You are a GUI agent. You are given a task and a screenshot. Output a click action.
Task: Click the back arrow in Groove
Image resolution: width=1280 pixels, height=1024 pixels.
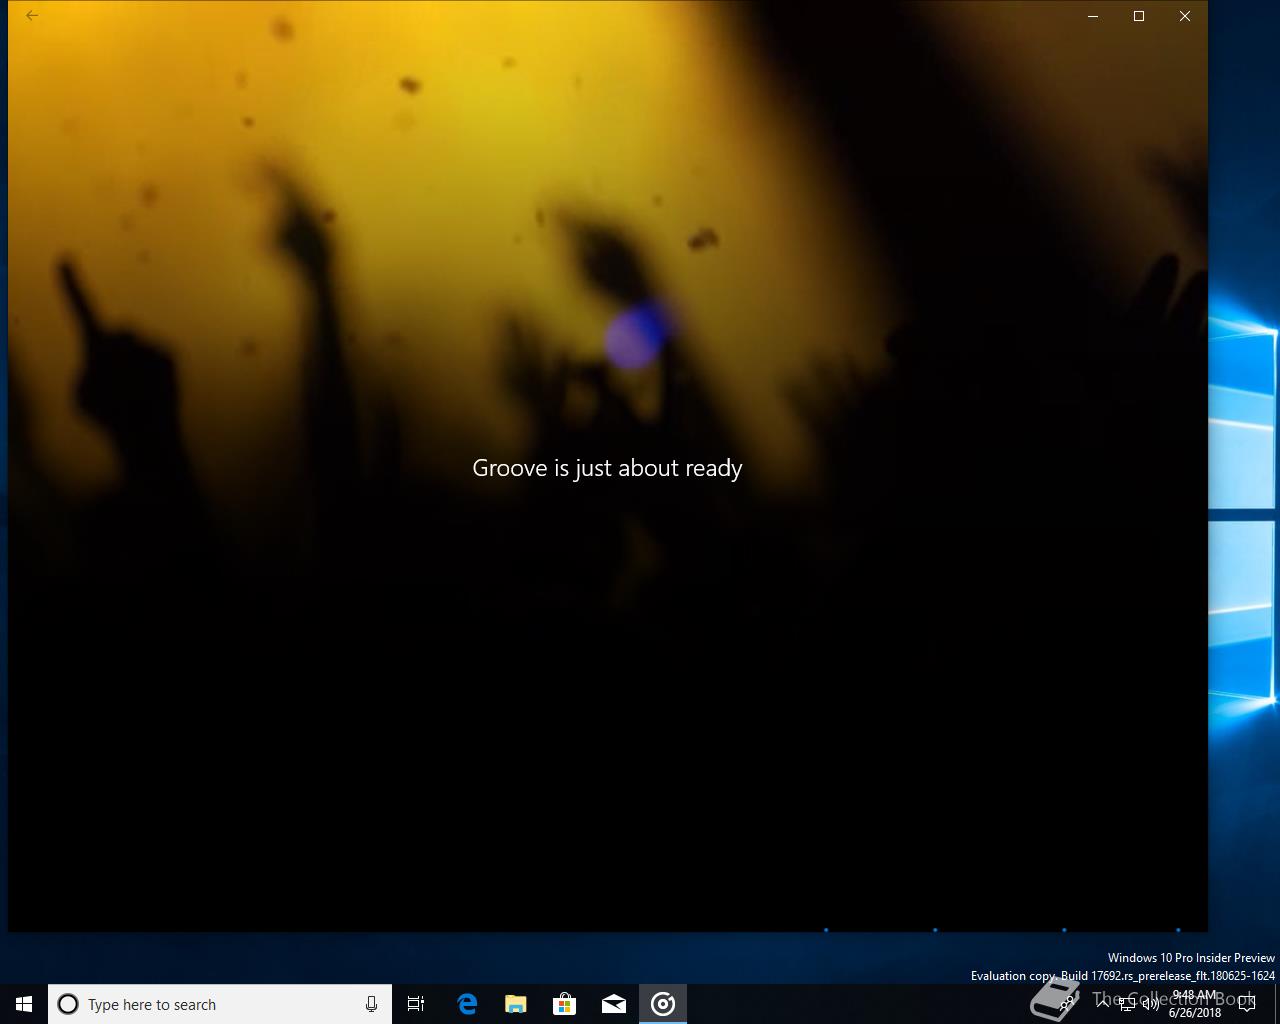pos(32,16)
